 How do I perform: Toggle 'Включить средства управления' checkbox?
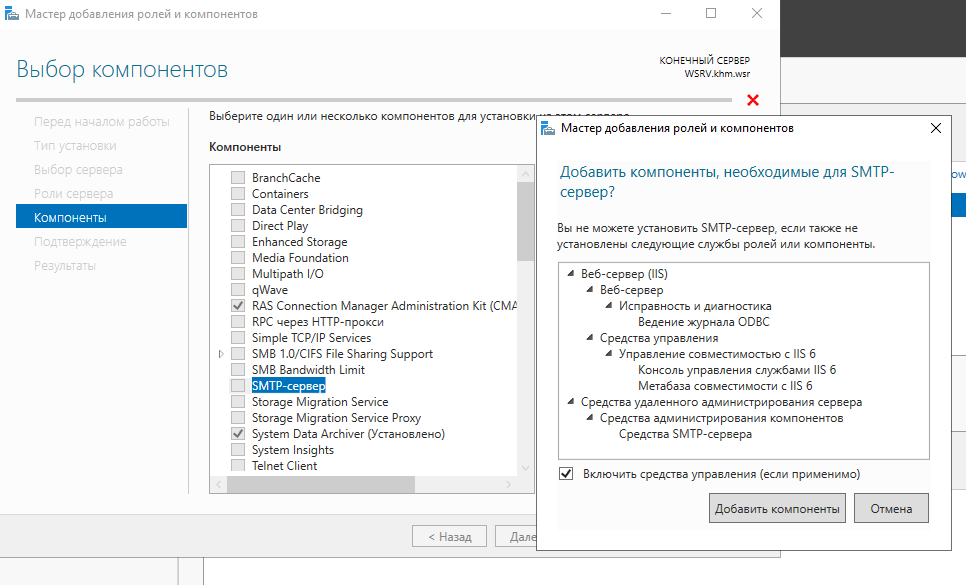point(566,474)
